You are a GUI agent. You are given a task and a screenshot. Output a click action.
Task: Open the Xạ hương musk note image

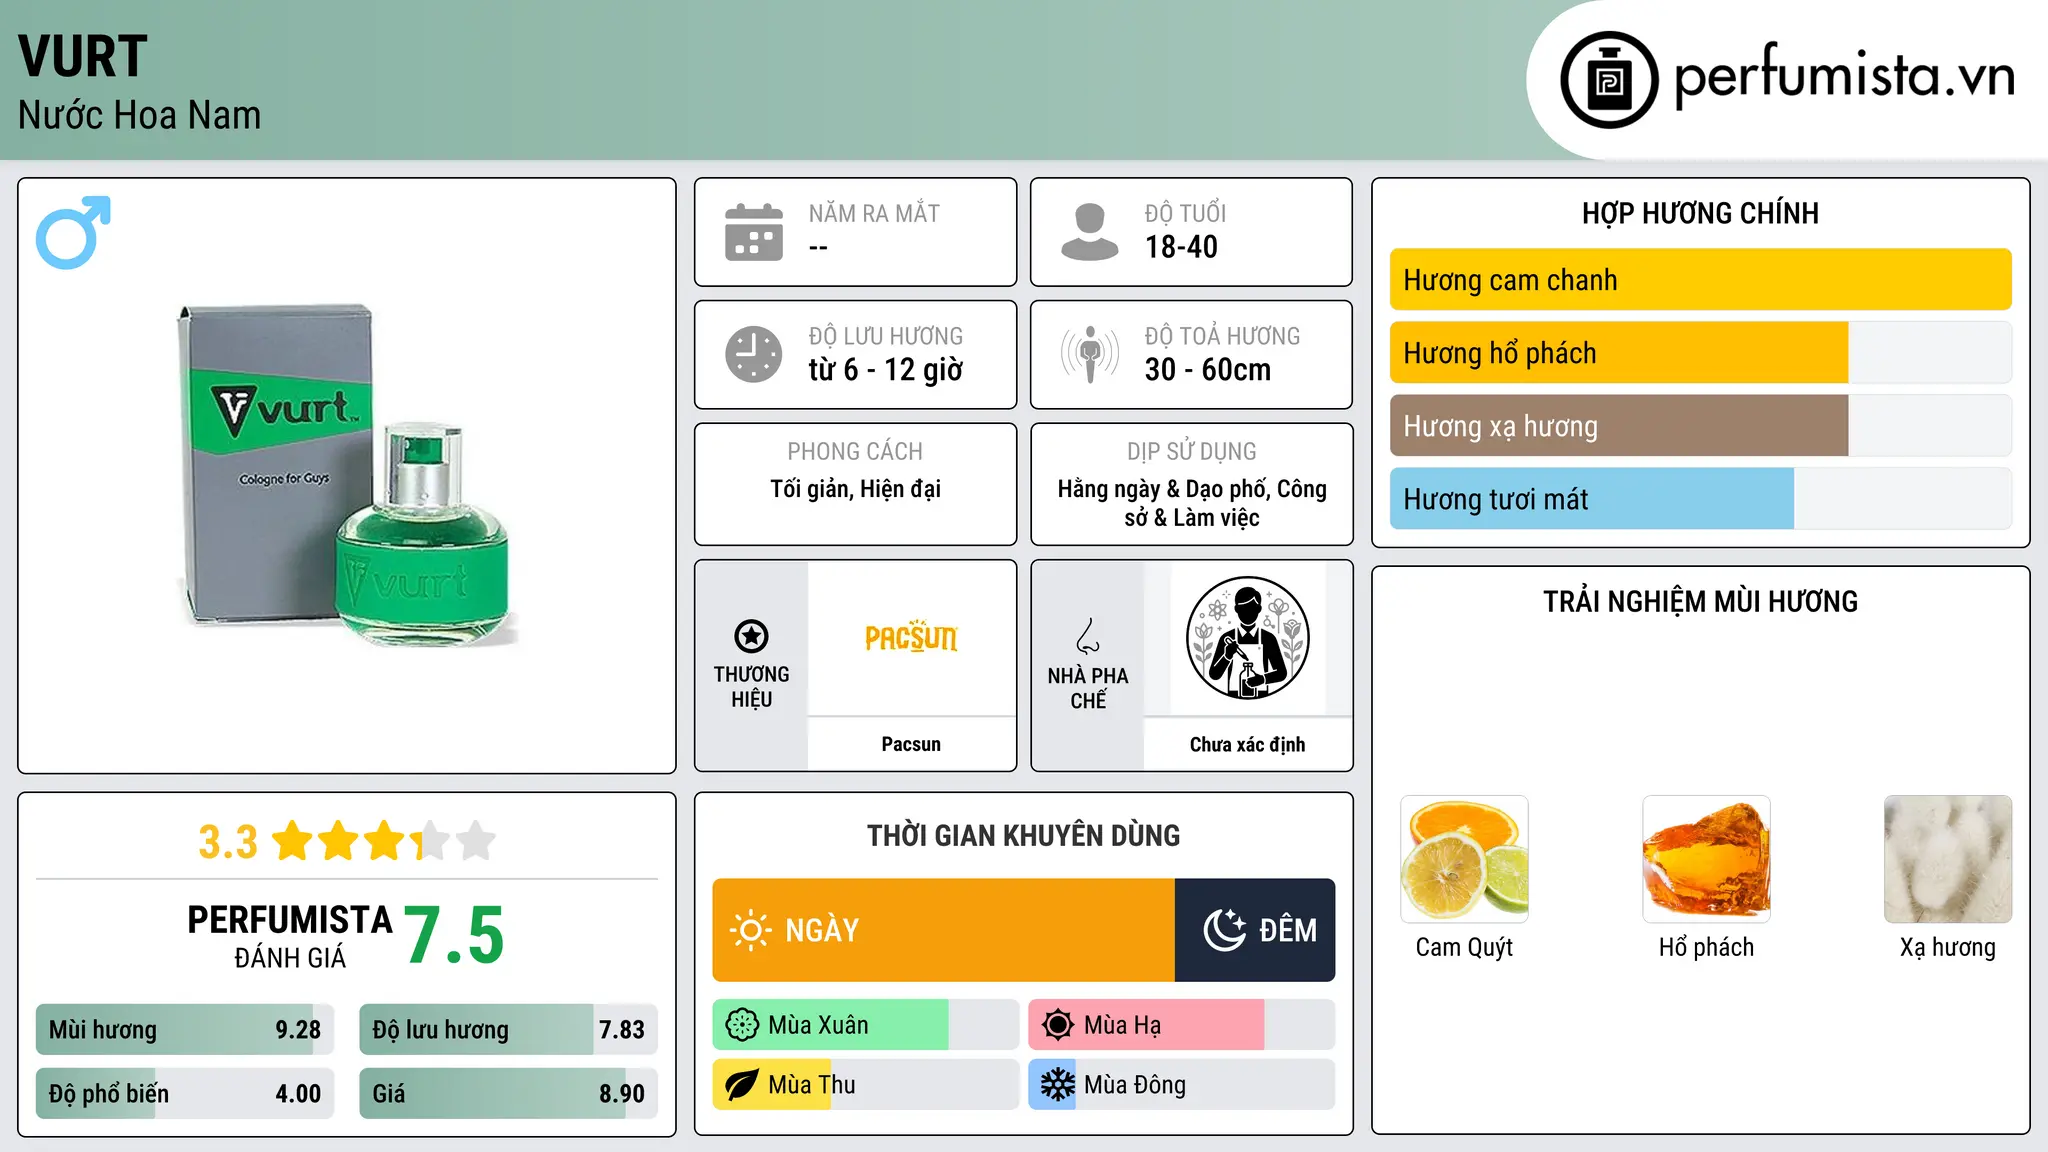[1948, 859]
